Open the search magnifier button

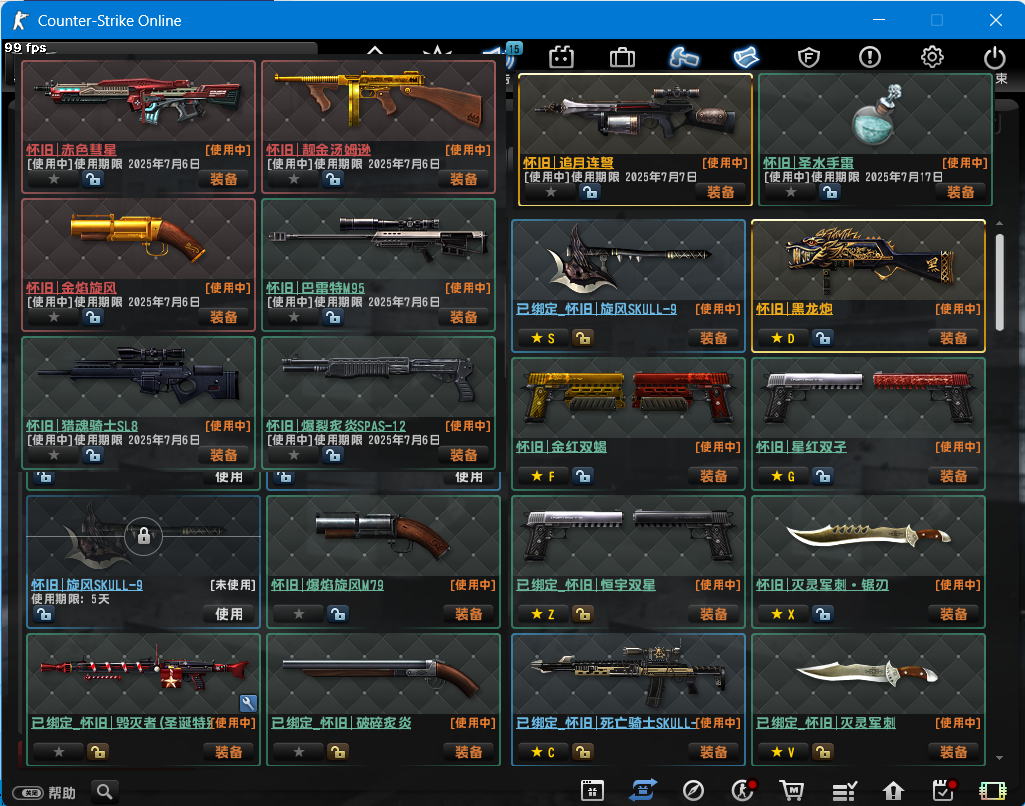pos(105,792)
